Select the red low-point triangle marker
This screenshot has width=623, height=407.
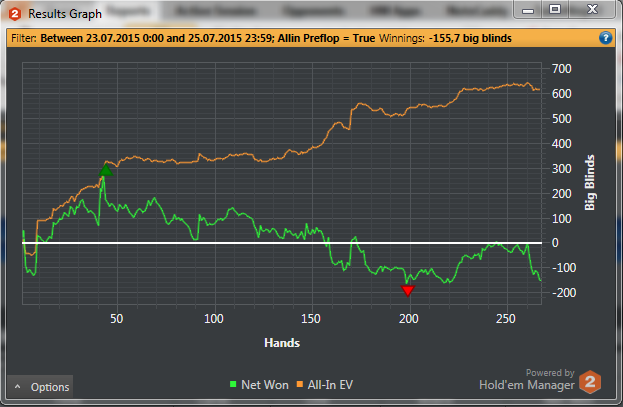408,291
